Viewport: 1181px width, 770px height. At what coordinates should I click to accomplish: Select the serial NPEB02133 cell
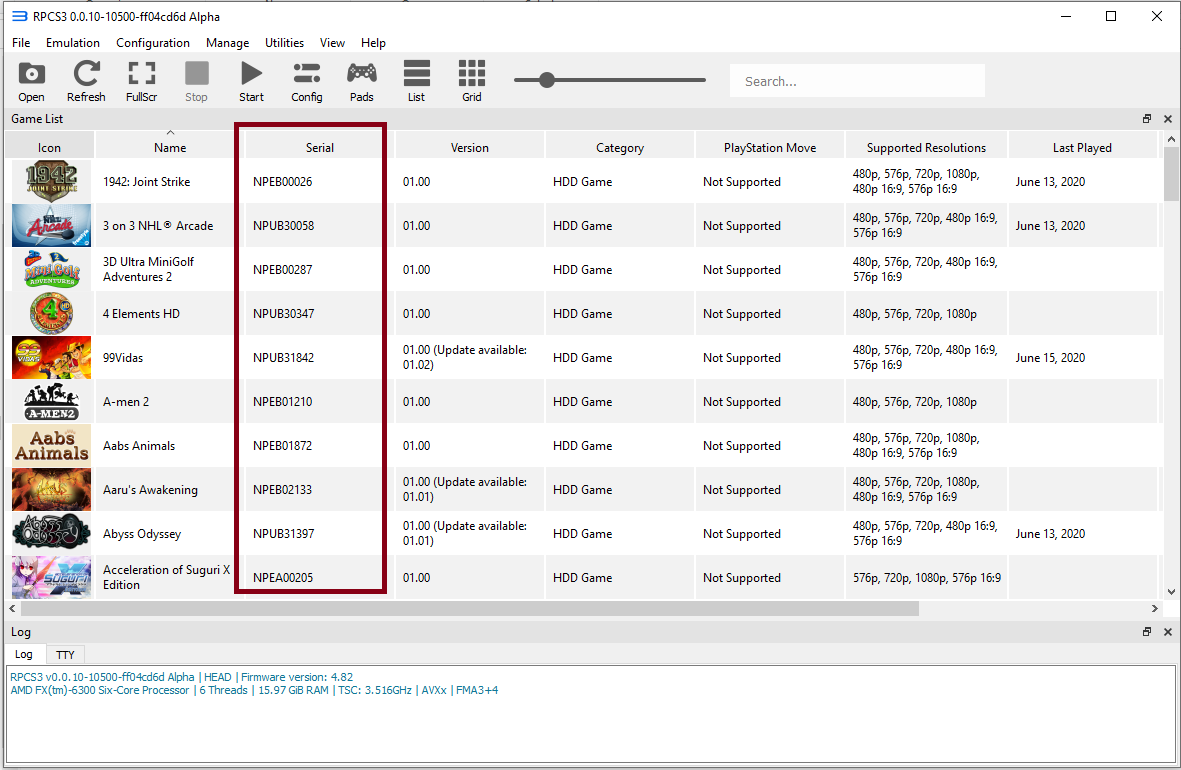319,490
